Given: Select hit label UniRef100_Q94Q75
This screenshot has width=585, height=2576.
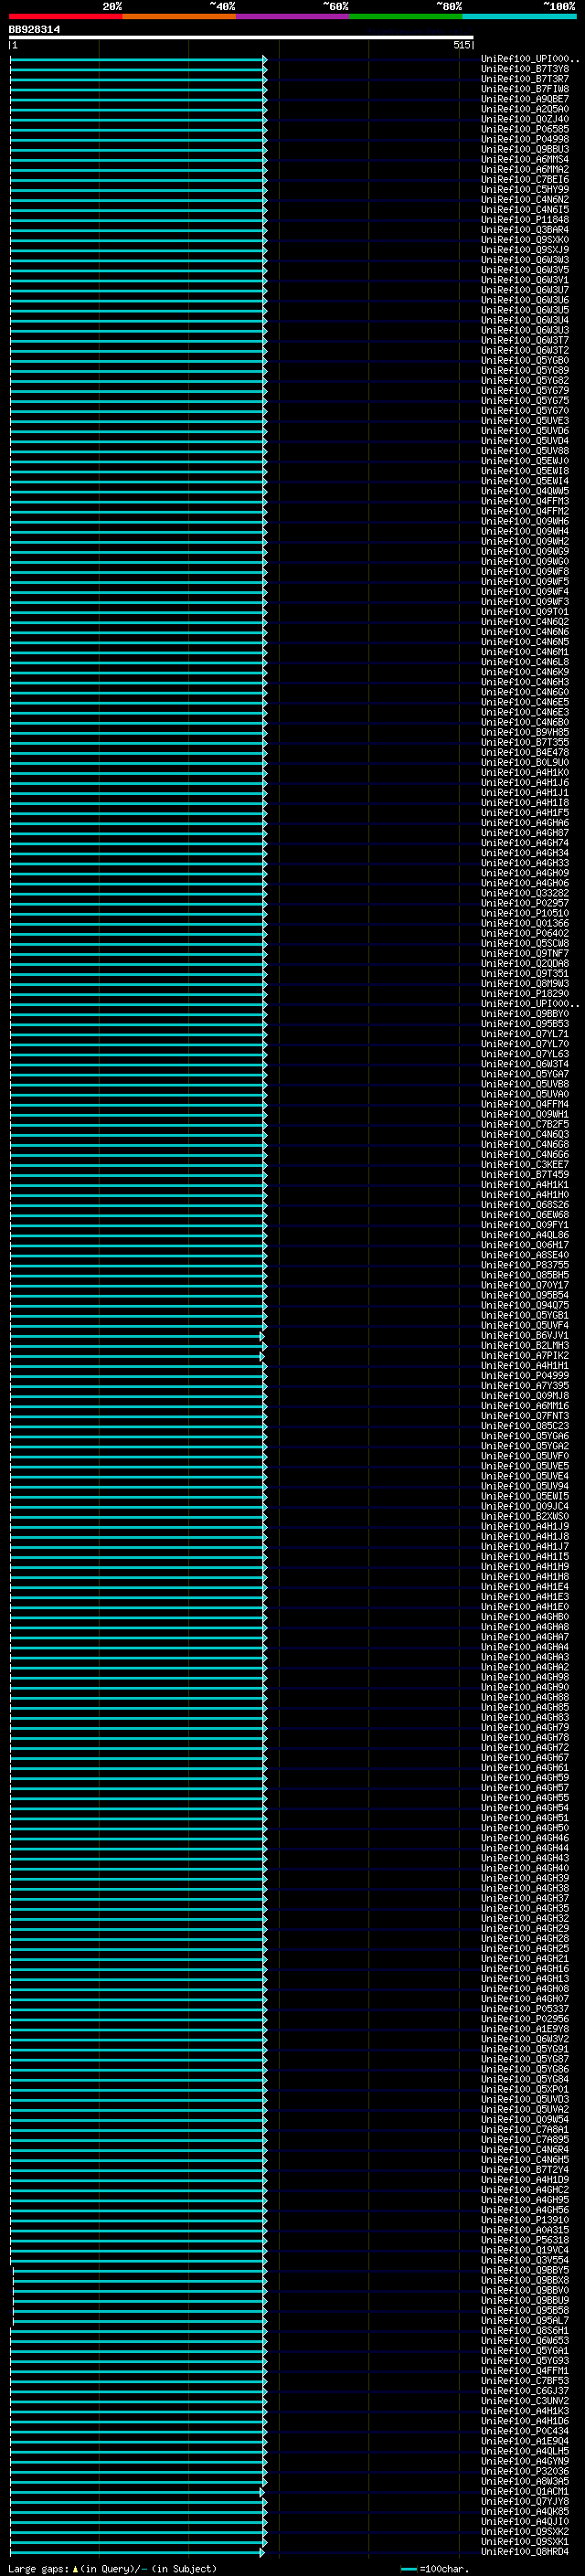Looking at the screenshot, I should coord(525,1305).
